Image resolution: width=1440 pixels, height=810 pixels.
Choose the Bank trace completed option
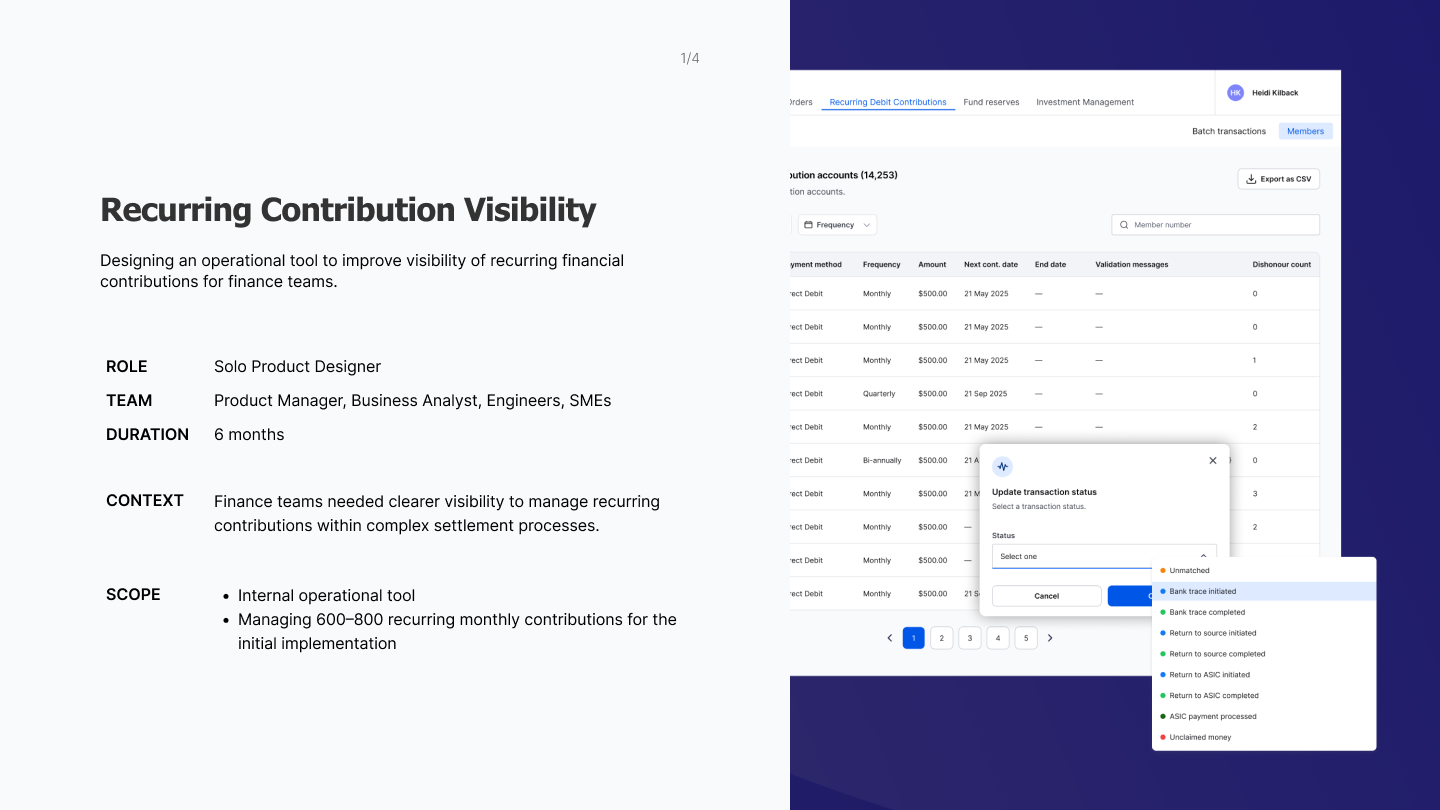pyautogui.click(x=1264, y=612)
